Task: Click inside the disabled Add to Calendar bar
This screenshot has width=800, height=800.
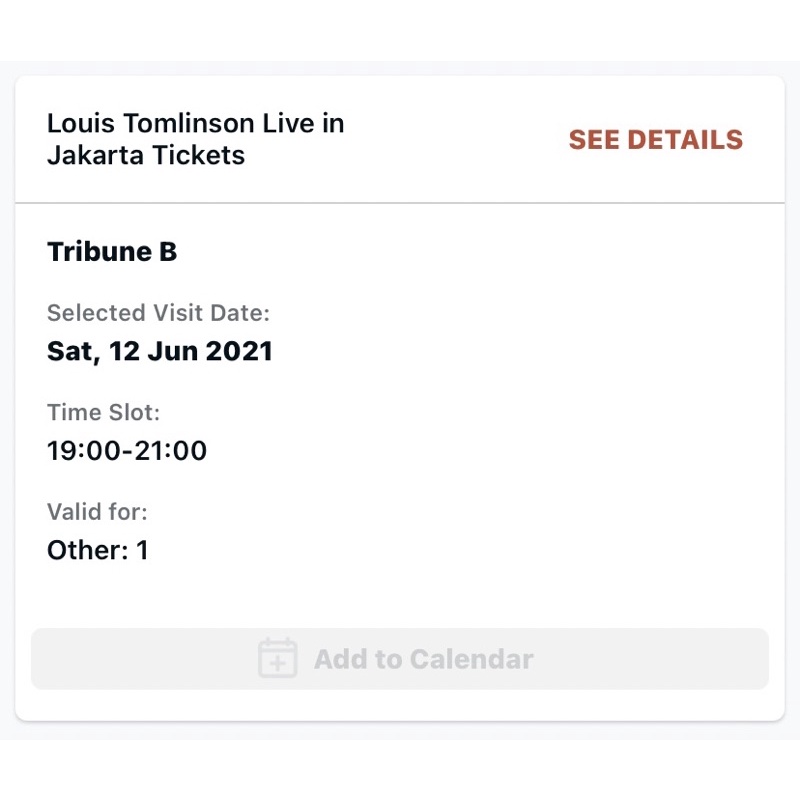Action: click(400, 658)
